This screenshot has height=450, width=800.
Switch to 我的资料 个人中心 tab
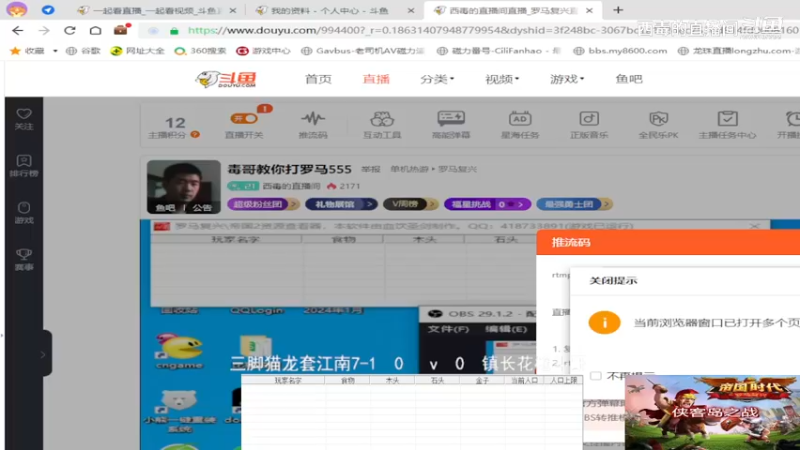[x=329, y=10]
